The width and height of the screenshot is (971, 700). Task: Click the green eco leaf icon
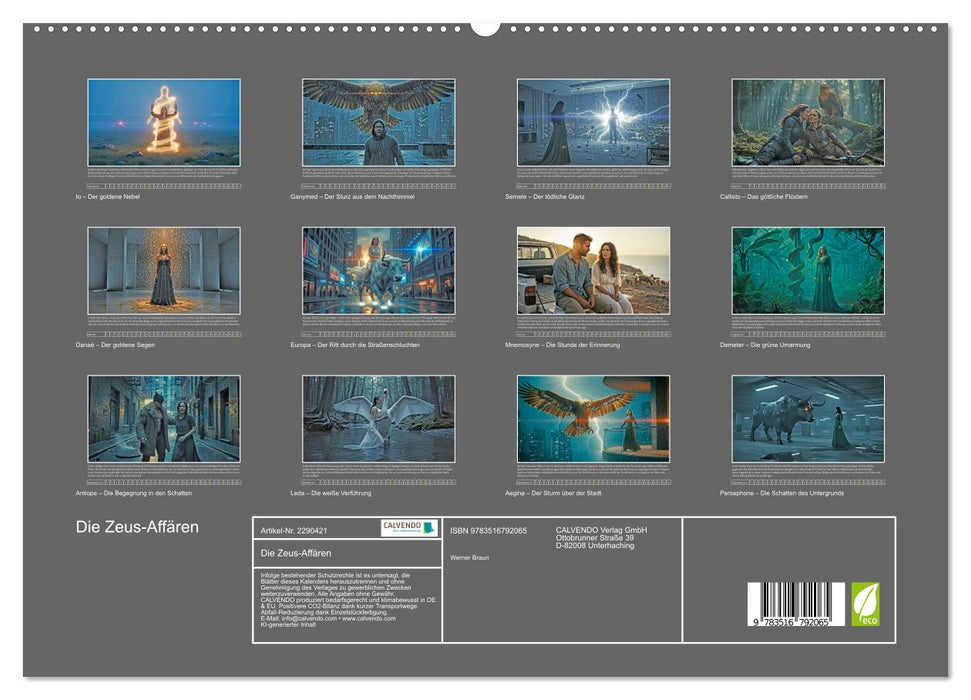[865, 604]
